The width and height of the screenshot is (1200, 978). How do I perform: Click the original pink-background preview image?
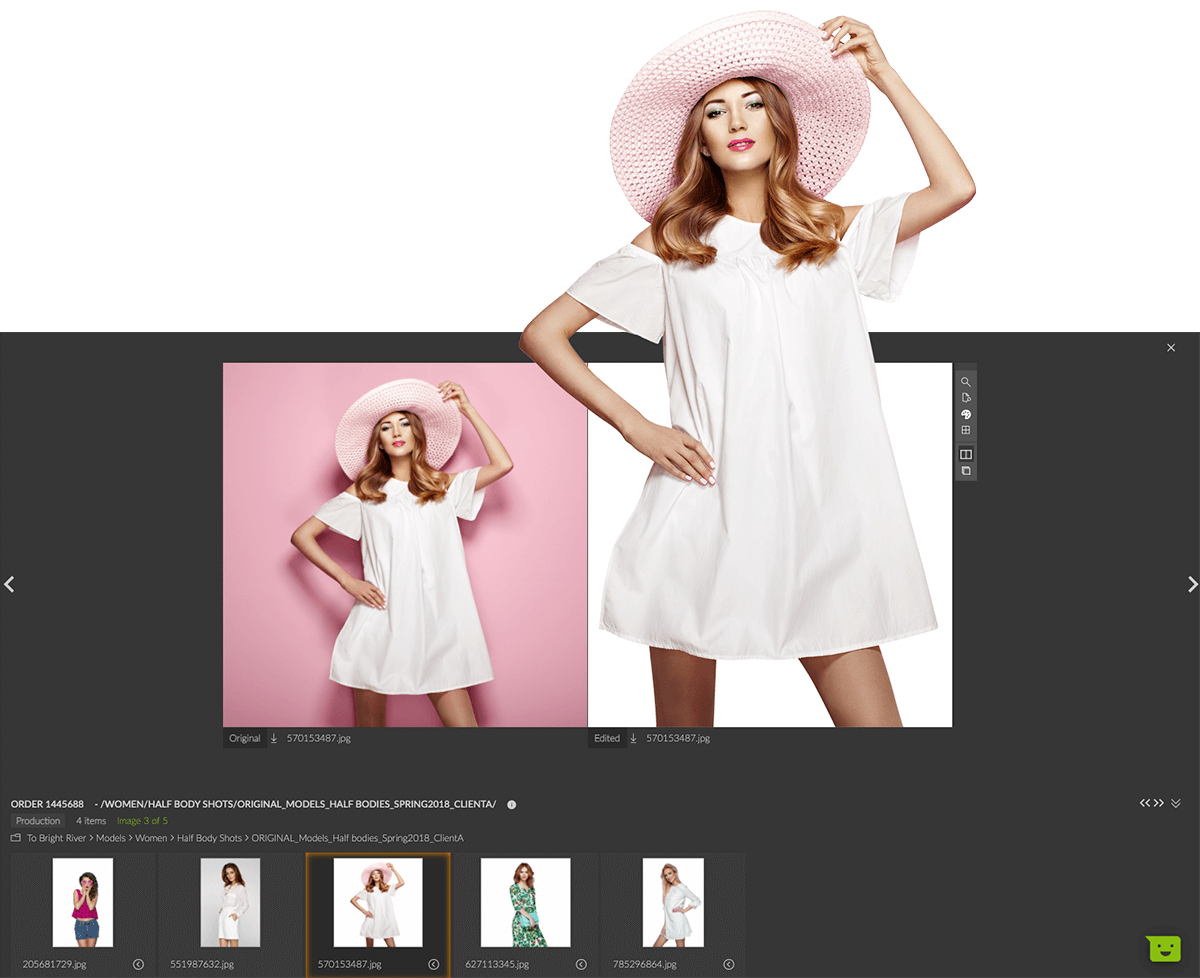coord(405,545)
